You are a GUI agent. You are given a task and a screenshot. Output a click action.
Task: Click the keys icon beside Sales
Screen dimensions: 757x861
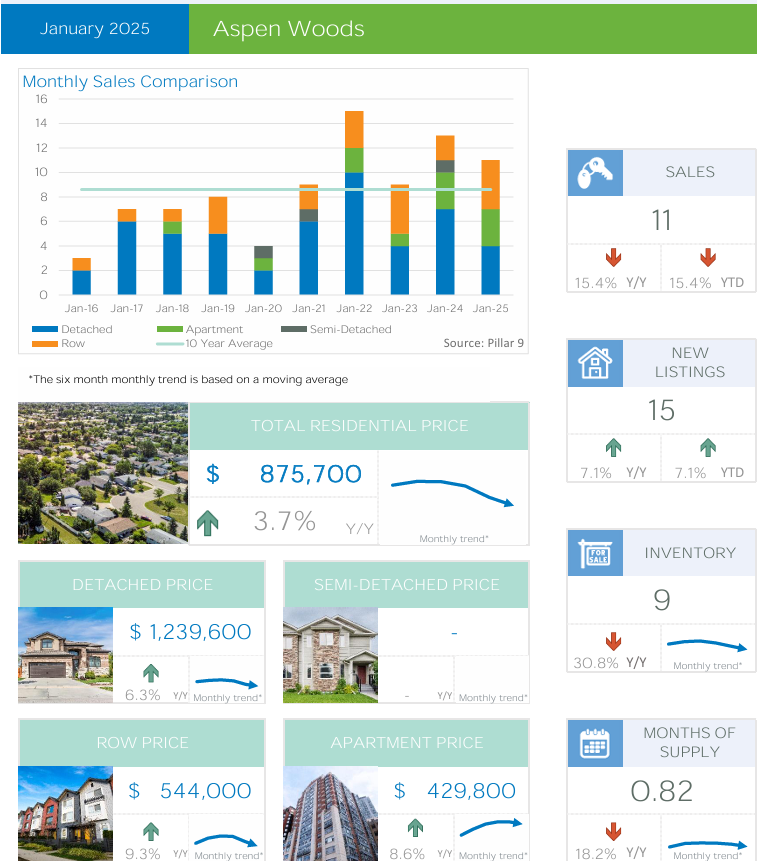pyautogui.click(x=594, y=173)
